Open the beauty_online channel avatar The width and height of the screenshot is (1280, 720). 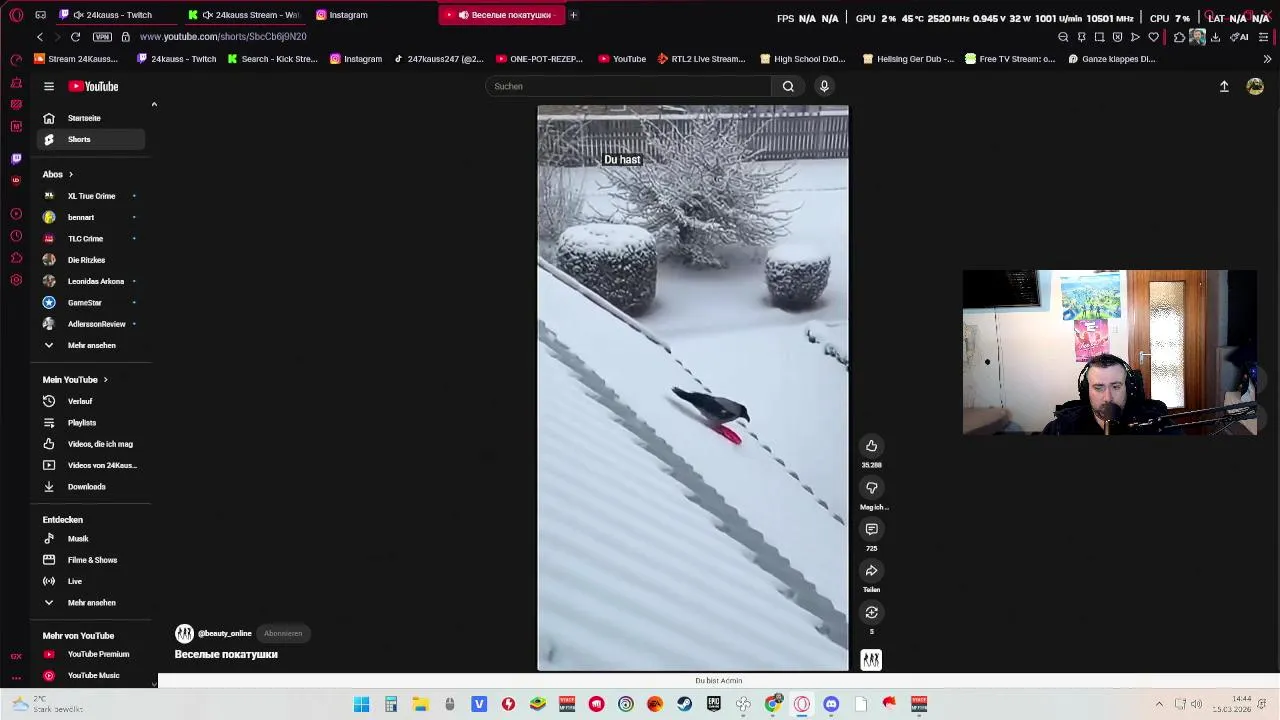pyautogui.click(x=184, y=633)
